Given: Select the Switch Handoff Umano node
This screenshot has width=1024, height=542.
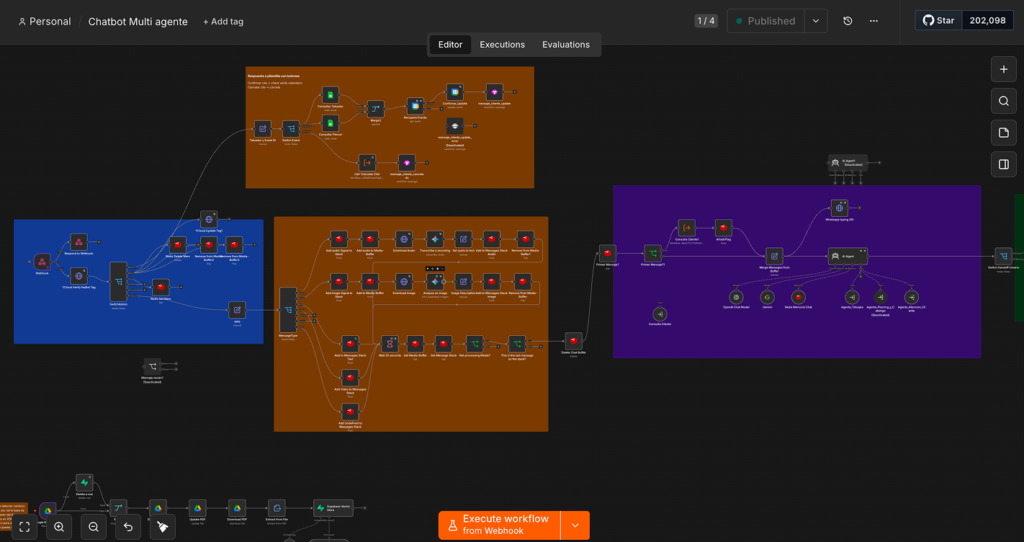Looking at the screenshot, I should (1003, 256).
